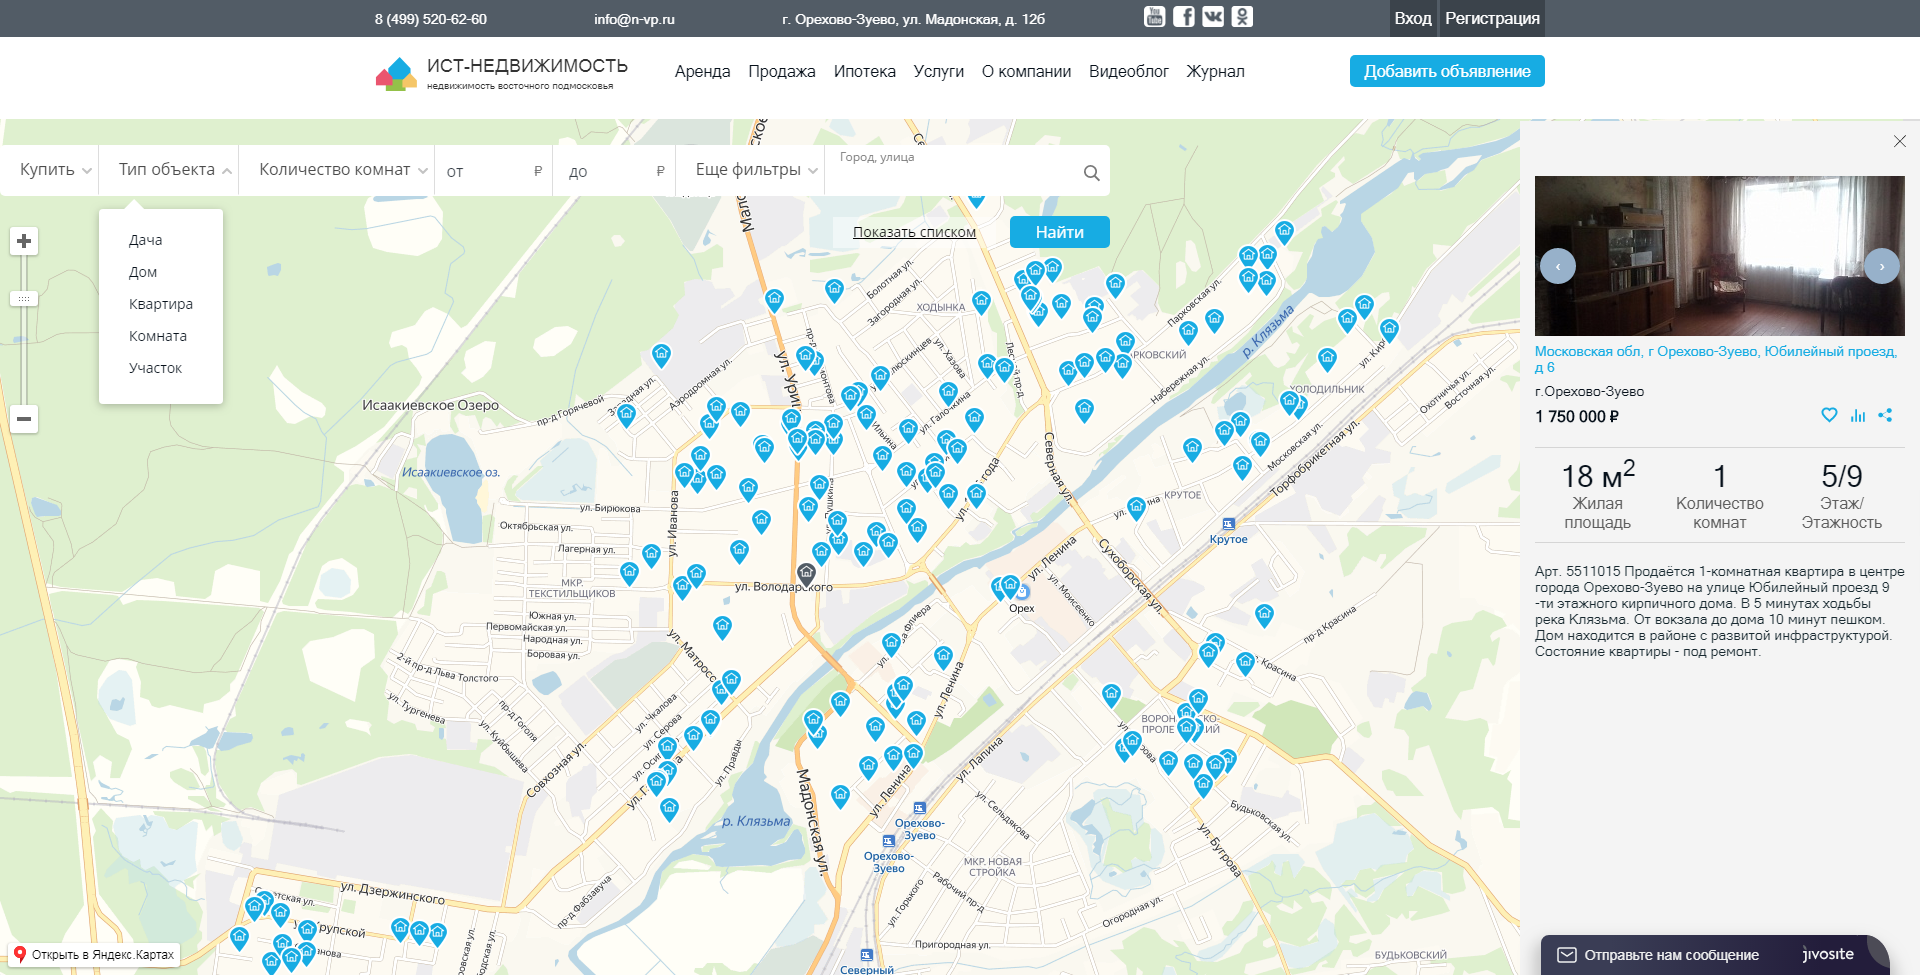Click the office address in top bar
Screen dimensions: 1920x975
click(x=913, y=19)
